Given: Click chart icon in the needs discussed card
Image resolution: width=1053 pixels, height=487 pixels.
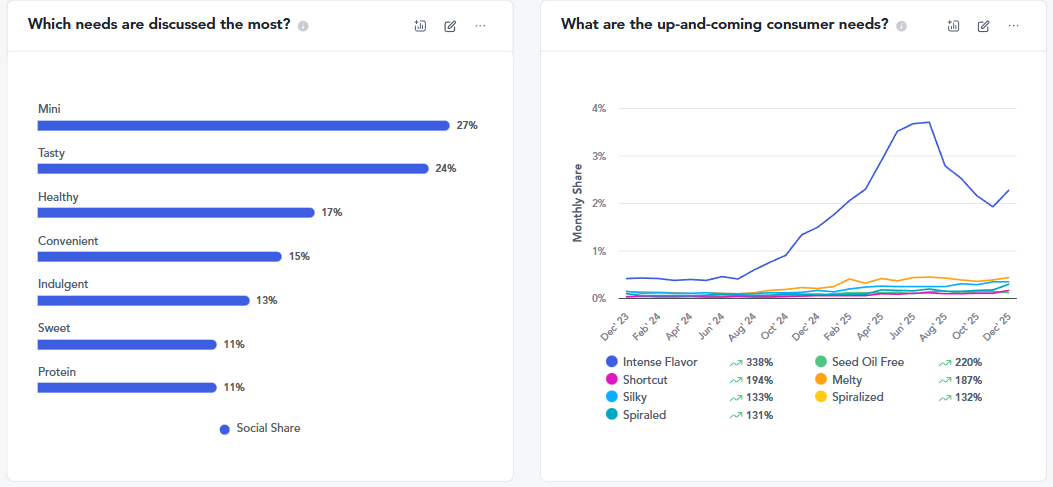Looking at the screenshot, I should [x=420, y=26].
